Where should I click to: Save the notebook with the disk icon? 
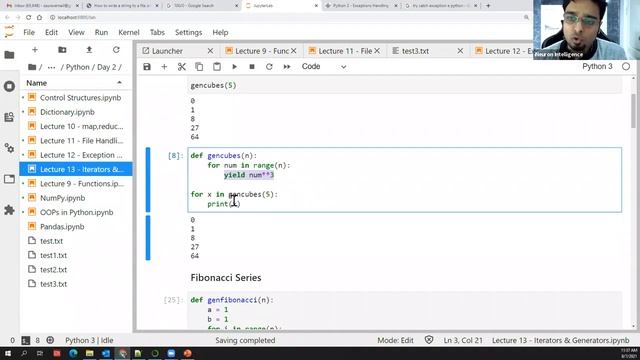[x=147, y=67]
